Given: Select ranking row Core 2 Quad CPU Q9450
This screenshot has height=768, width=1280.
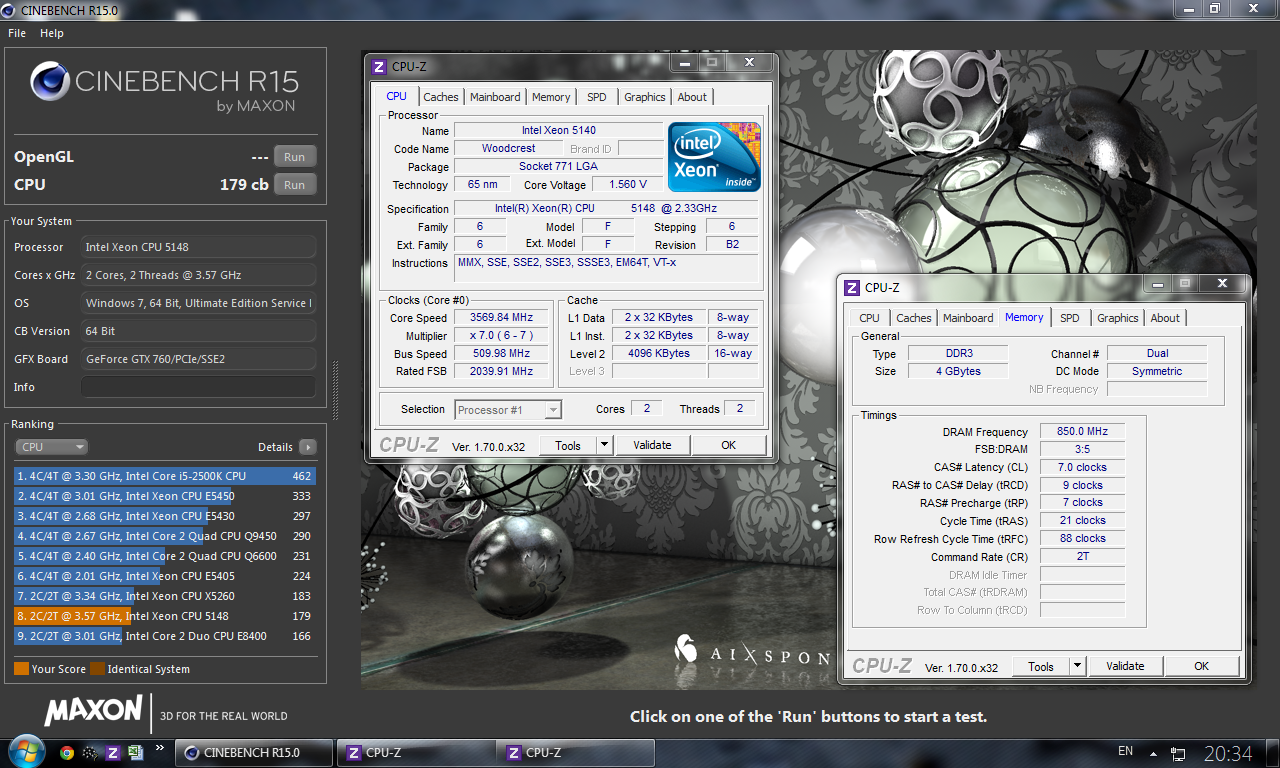Looking at the screenshot, I should coord(165,536).
